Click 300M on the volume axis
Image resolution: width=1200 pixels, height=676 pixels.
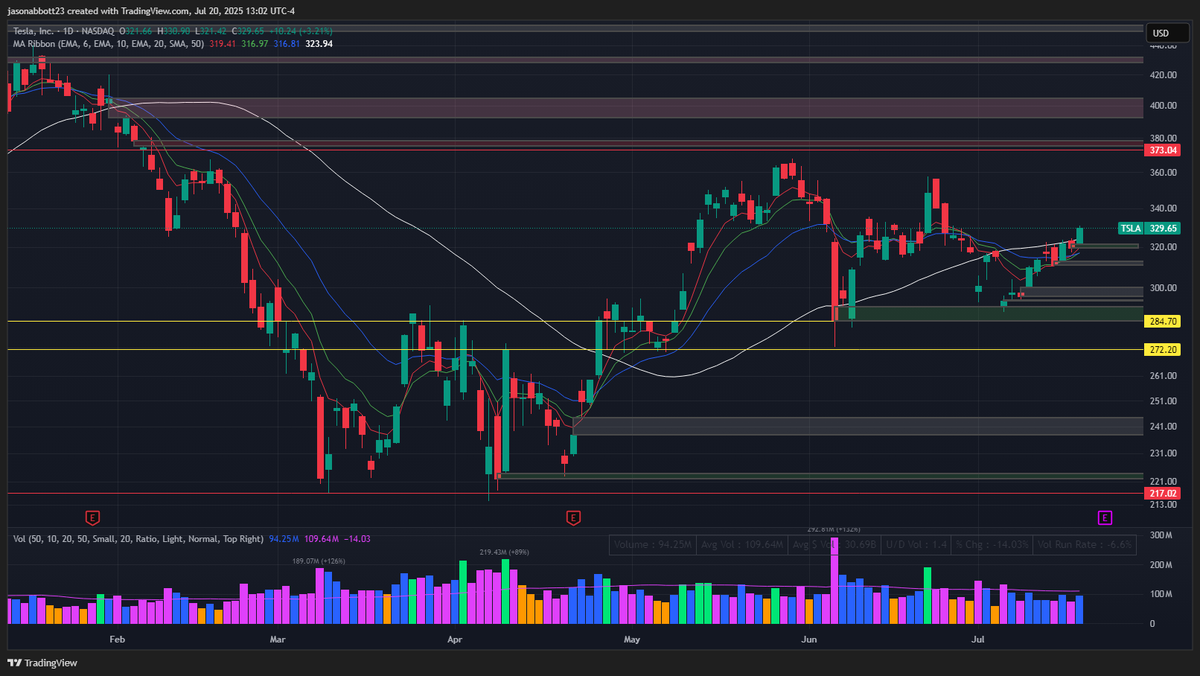(1160, 537)
